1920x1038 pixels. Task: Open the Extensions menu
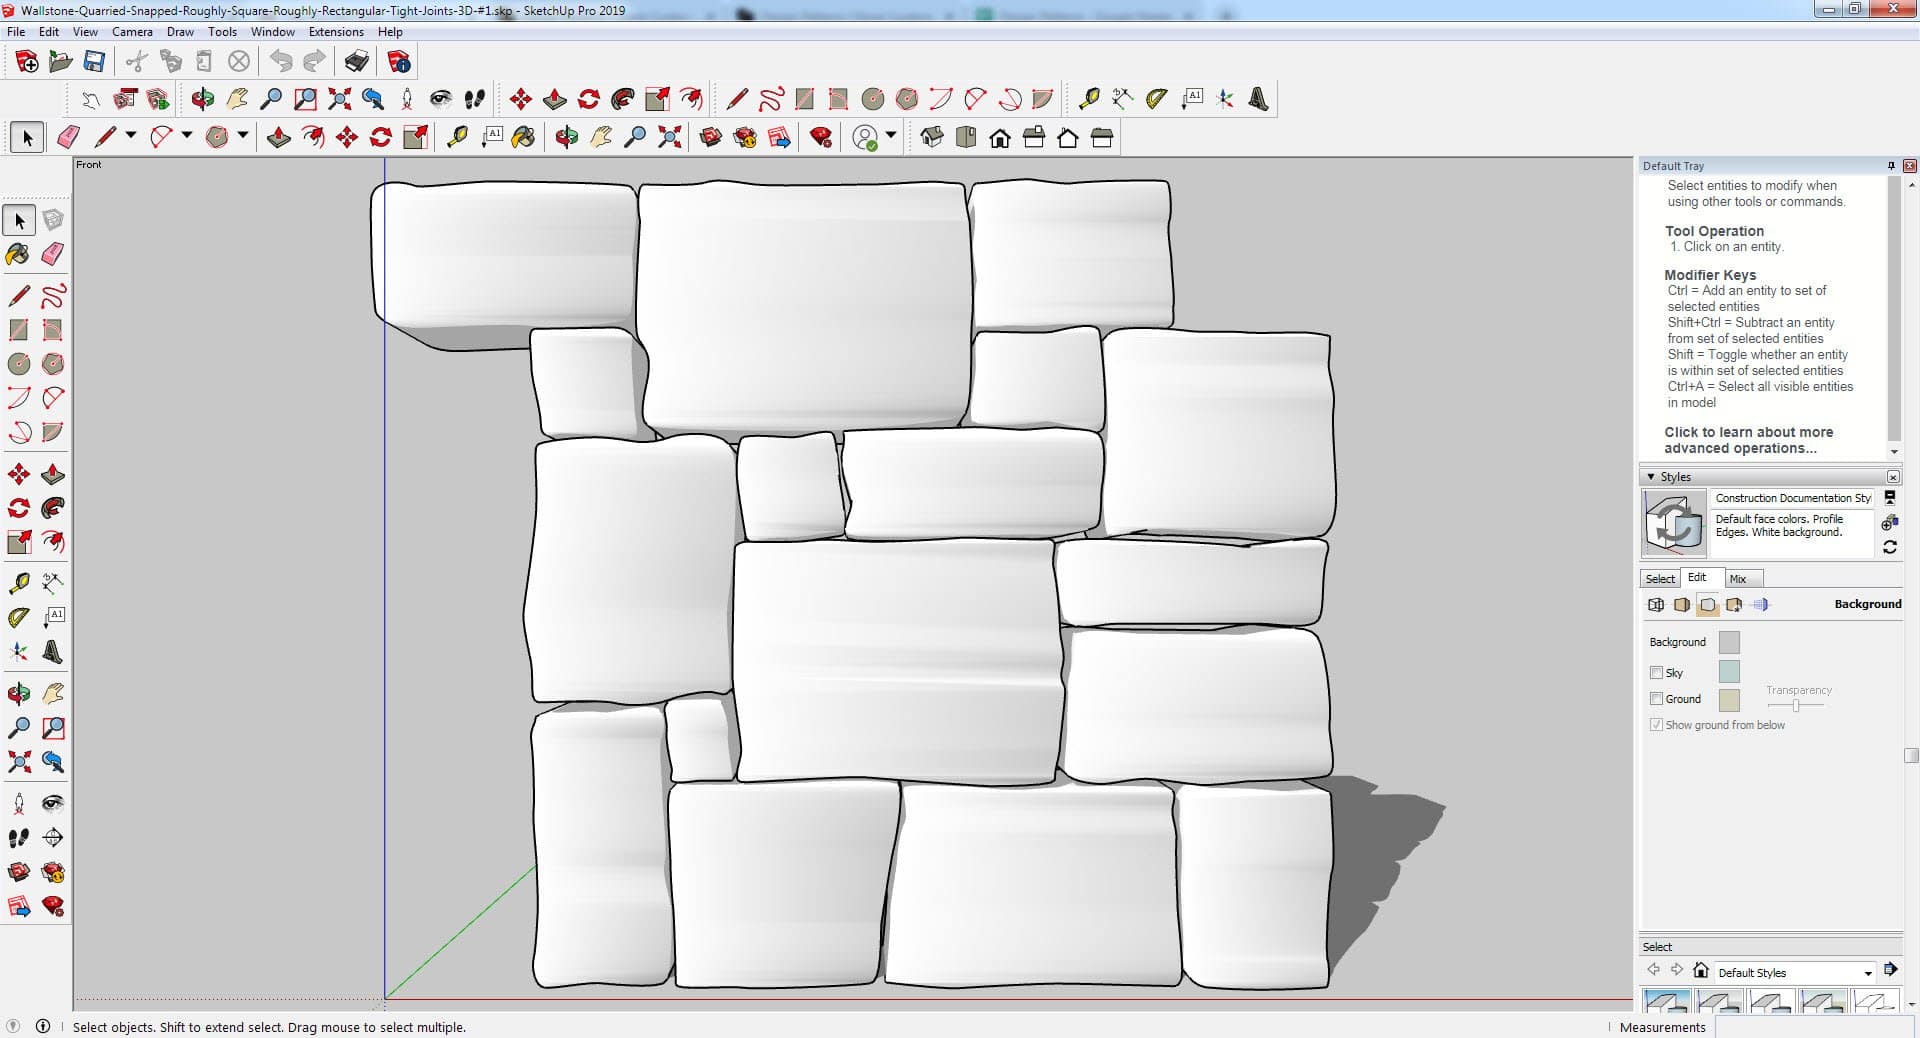pos(336,32)
